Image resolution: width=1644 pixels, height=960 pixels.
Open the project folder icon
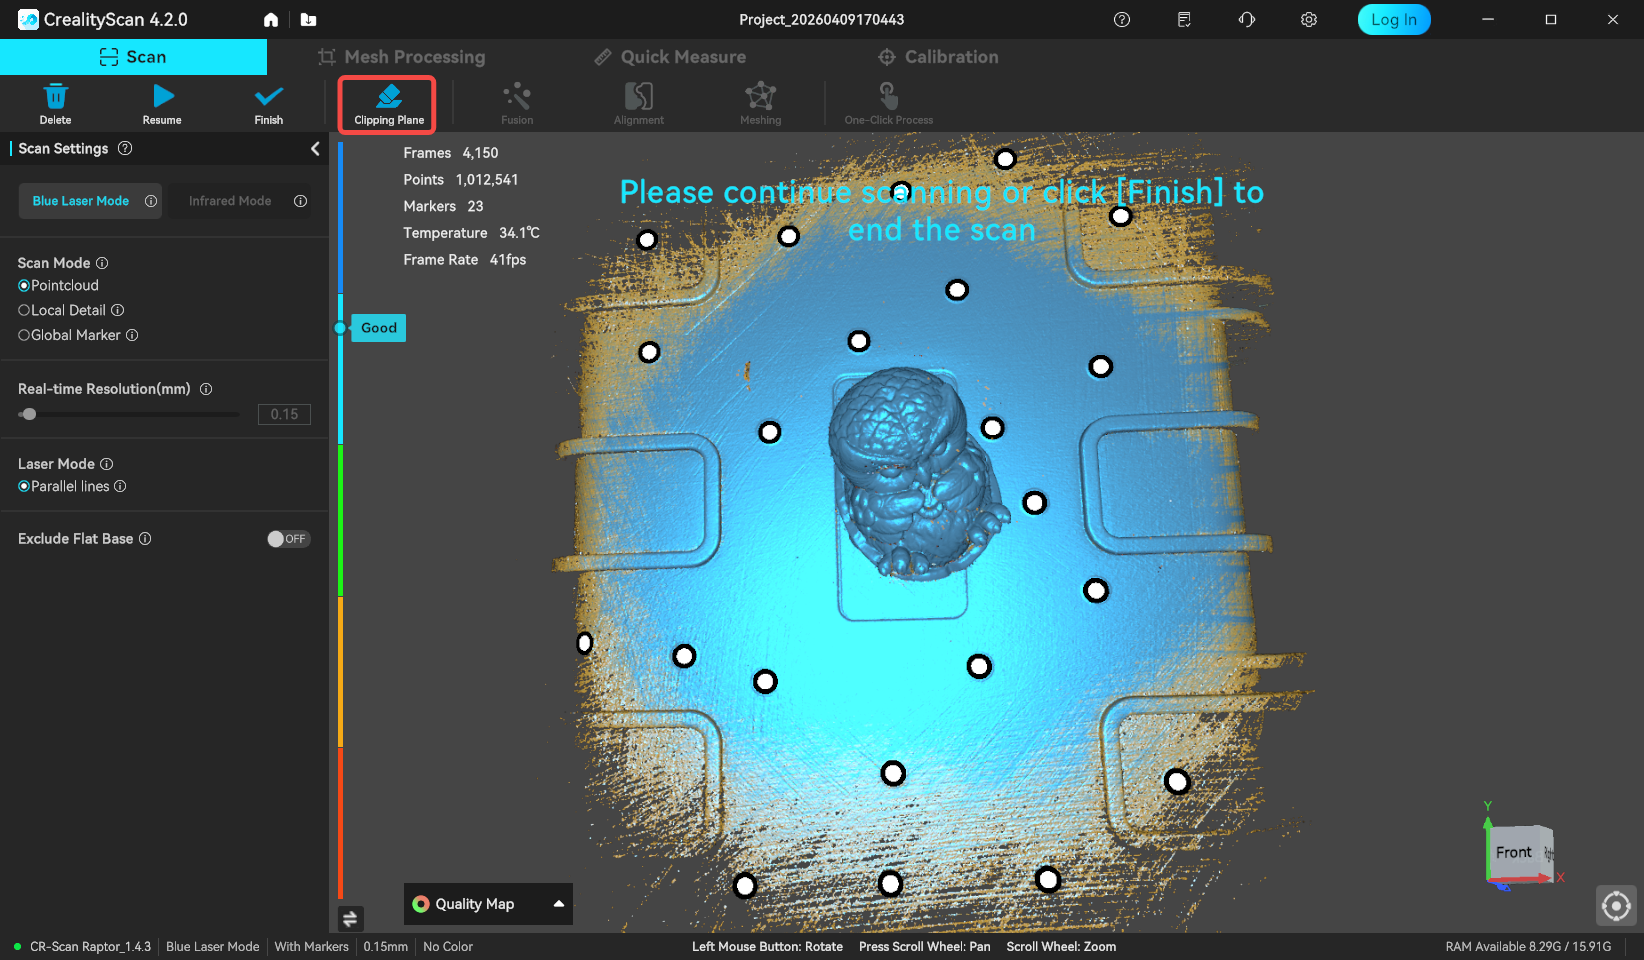click(308, 20)
